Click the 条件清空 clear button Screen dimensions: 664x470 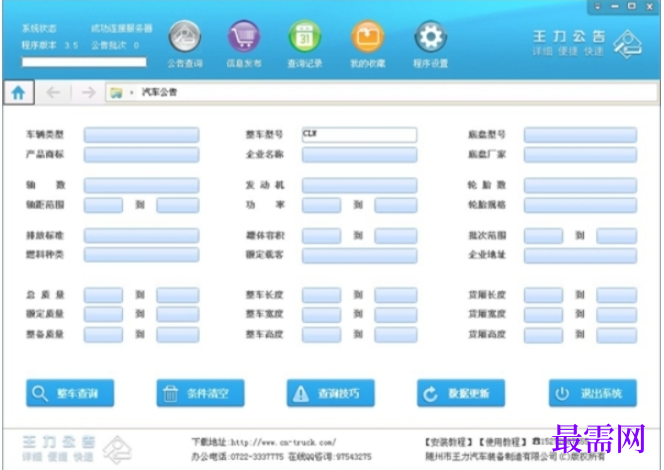point(200,393)
